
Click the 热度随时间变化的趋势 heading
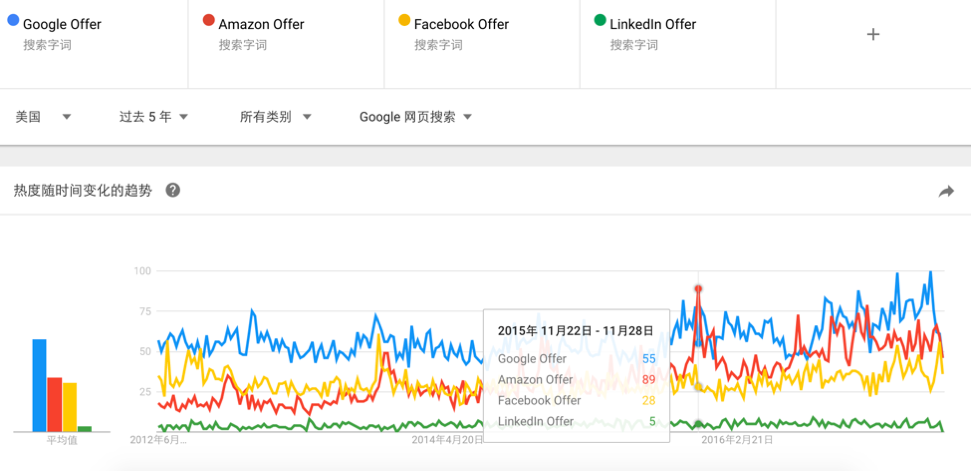coord(83,190)
